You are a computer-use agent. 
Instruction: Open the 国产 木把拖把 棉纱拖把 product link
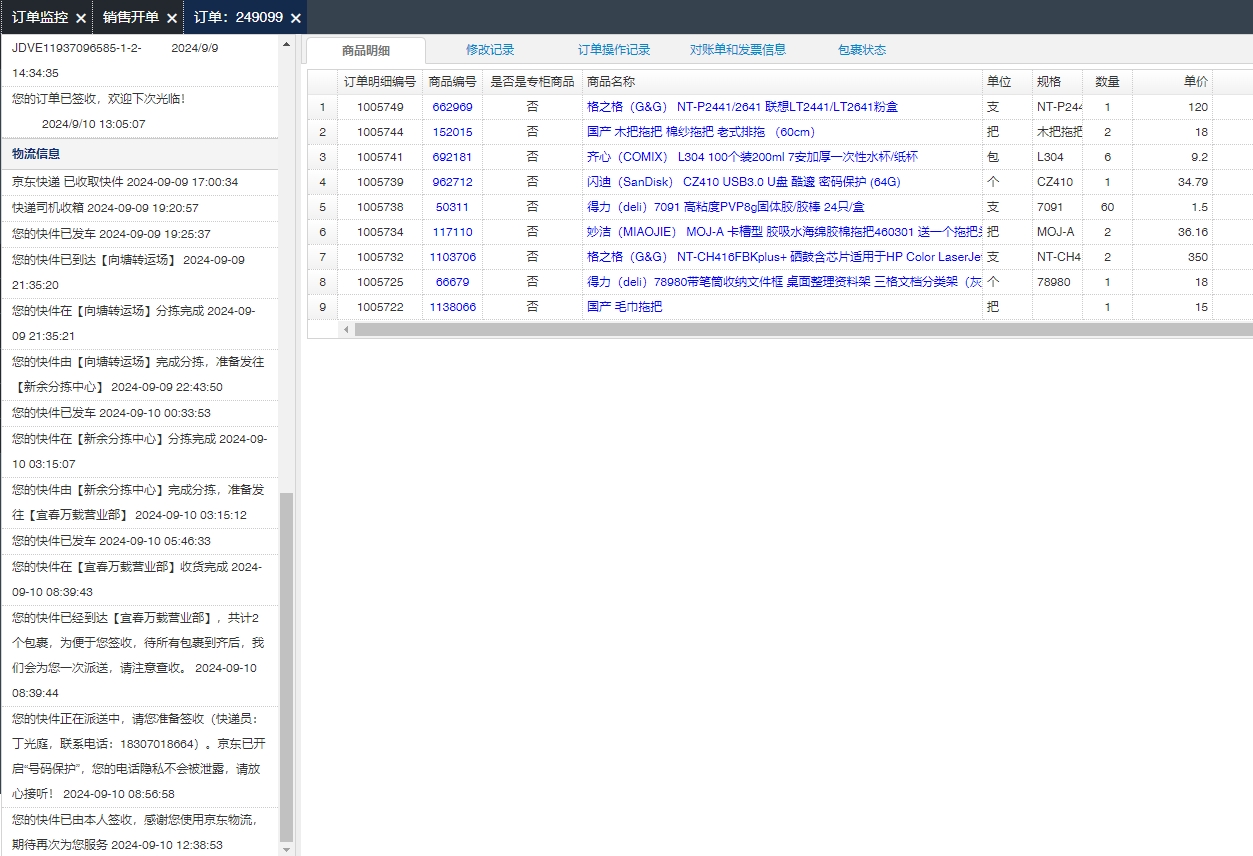click(701, 132)
